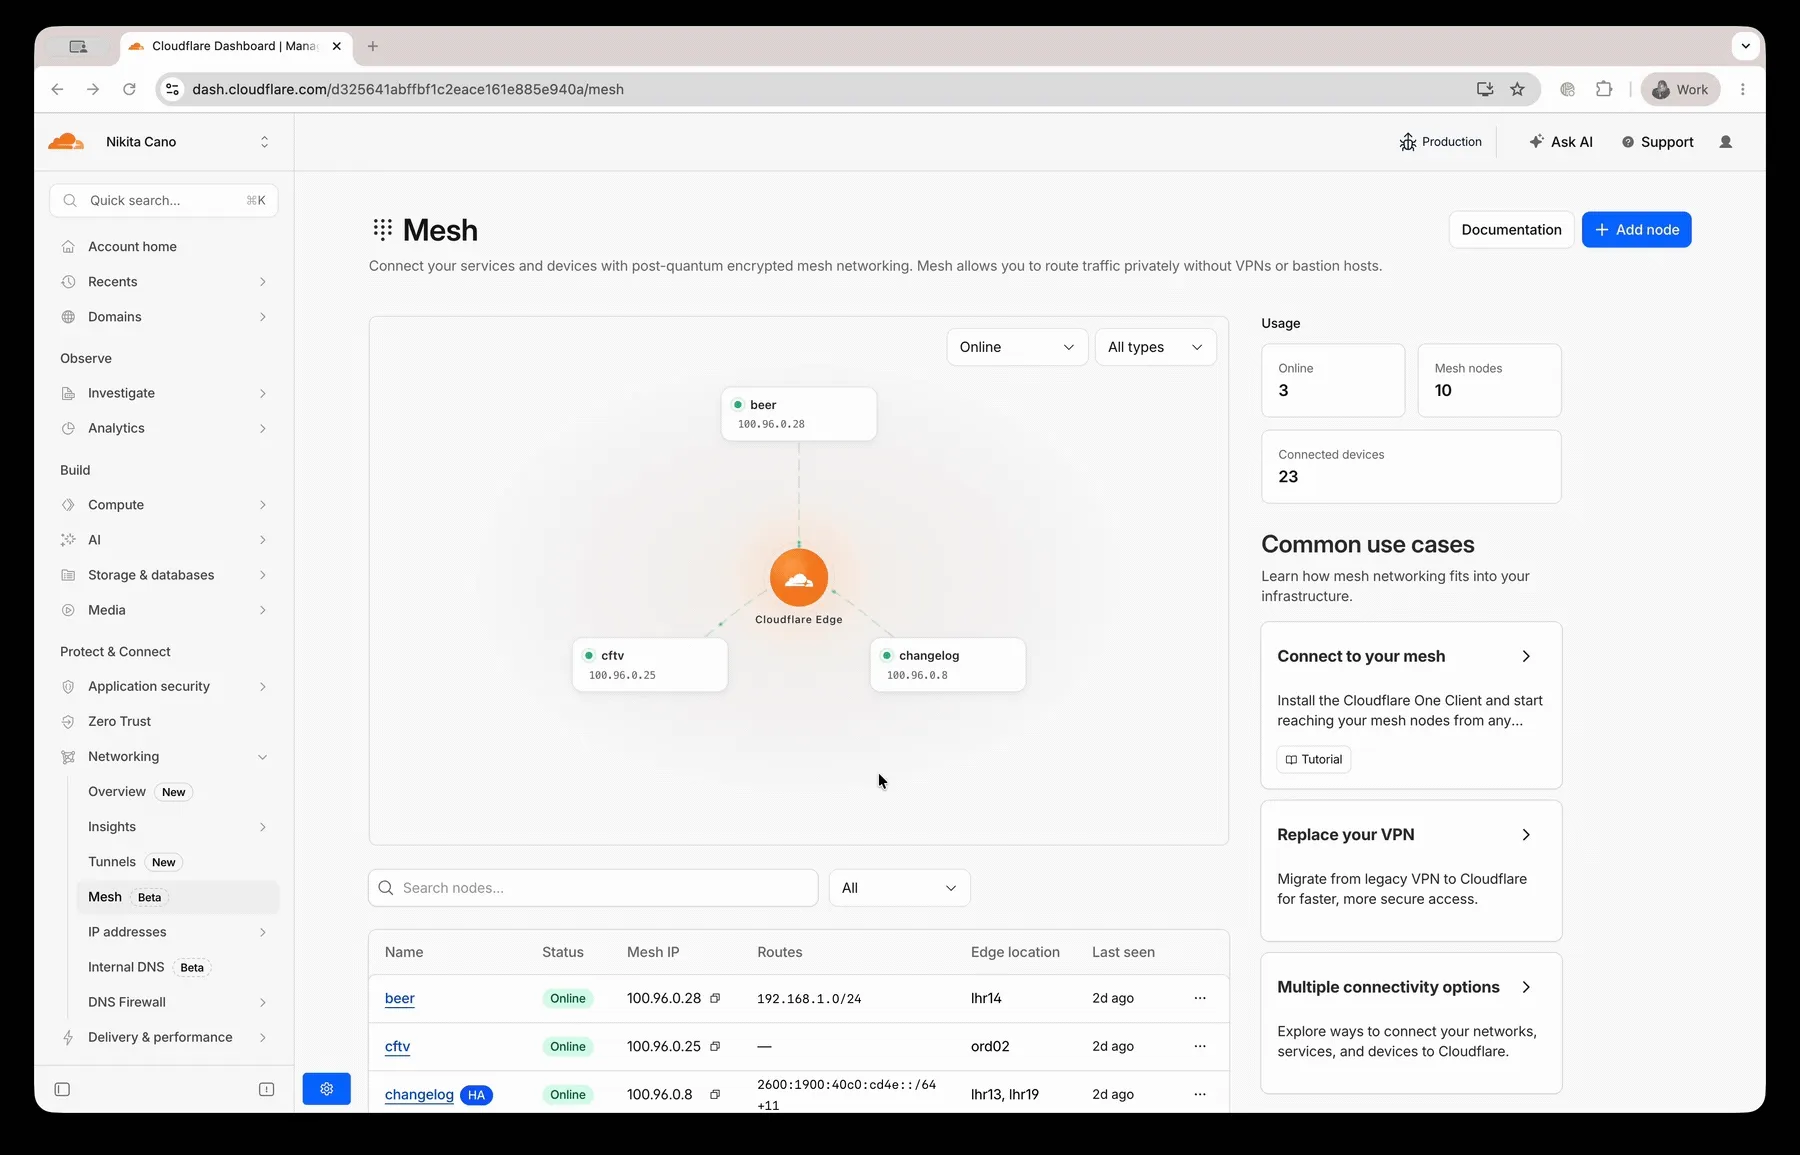Open Chrome three-dot menu
1800x1155 pixels.
pos(1743,89)
